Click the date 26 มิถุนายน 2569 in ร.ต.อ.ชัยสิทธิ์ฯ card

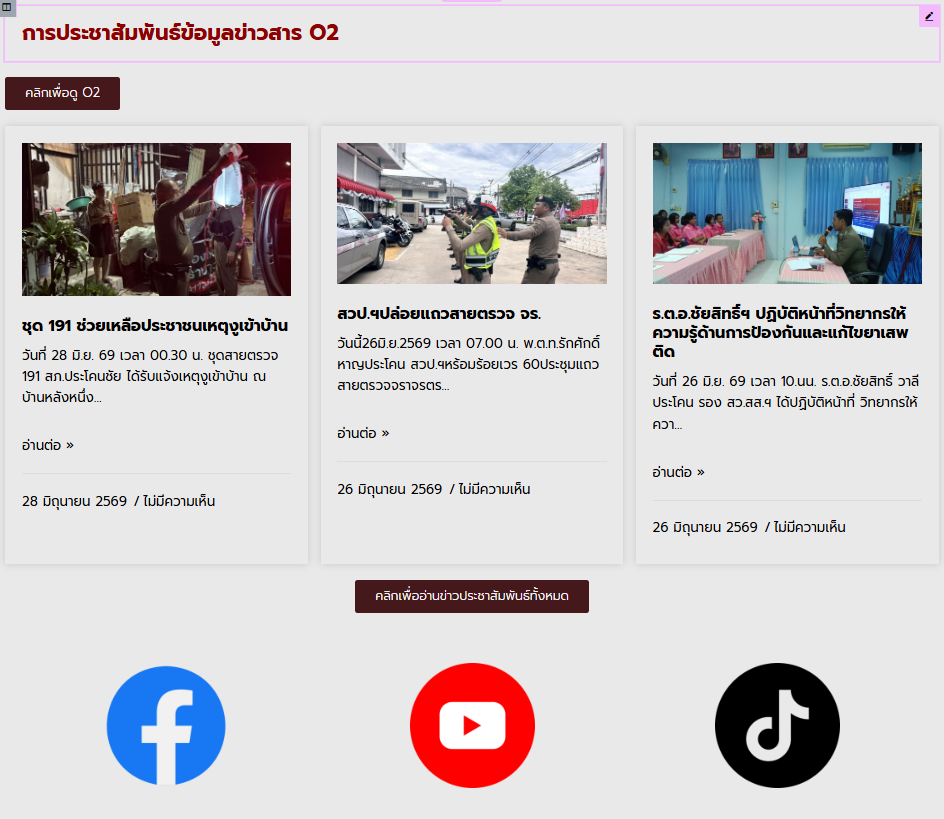[x=705, y=527]
